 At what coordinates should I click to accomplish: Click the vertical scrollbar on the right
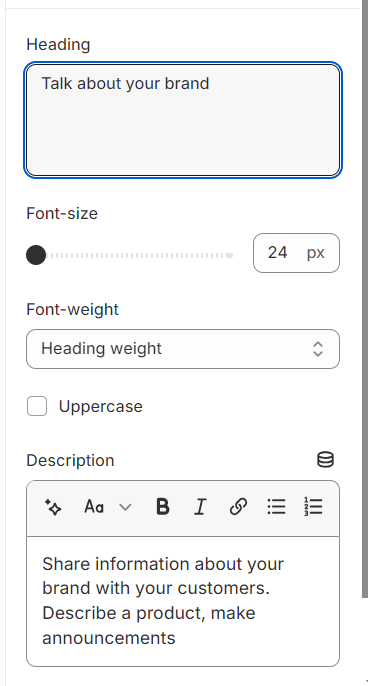pos(365,298)
